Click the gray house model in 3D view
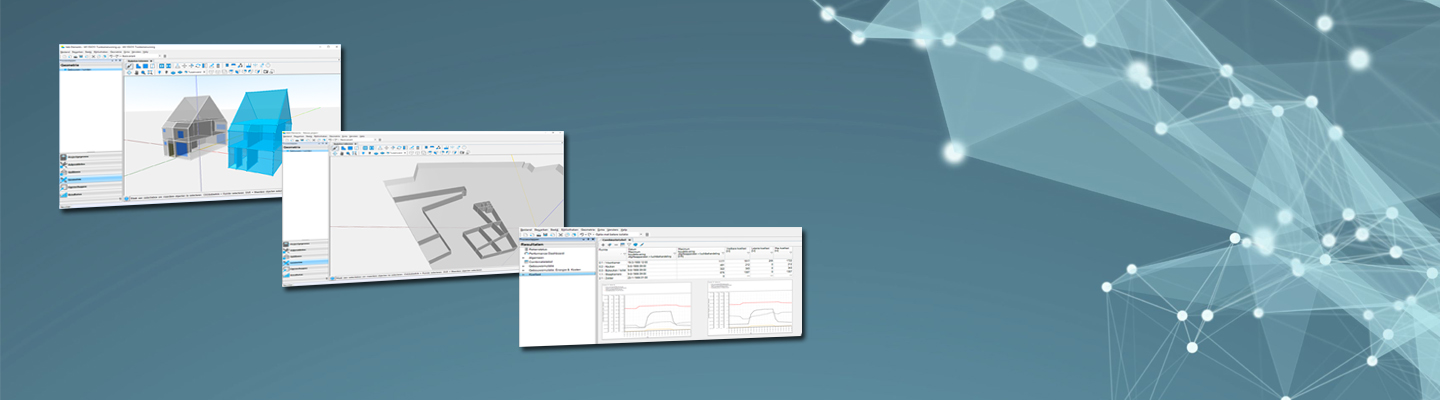The image size is (1440, 400). (x=195, y=127)
